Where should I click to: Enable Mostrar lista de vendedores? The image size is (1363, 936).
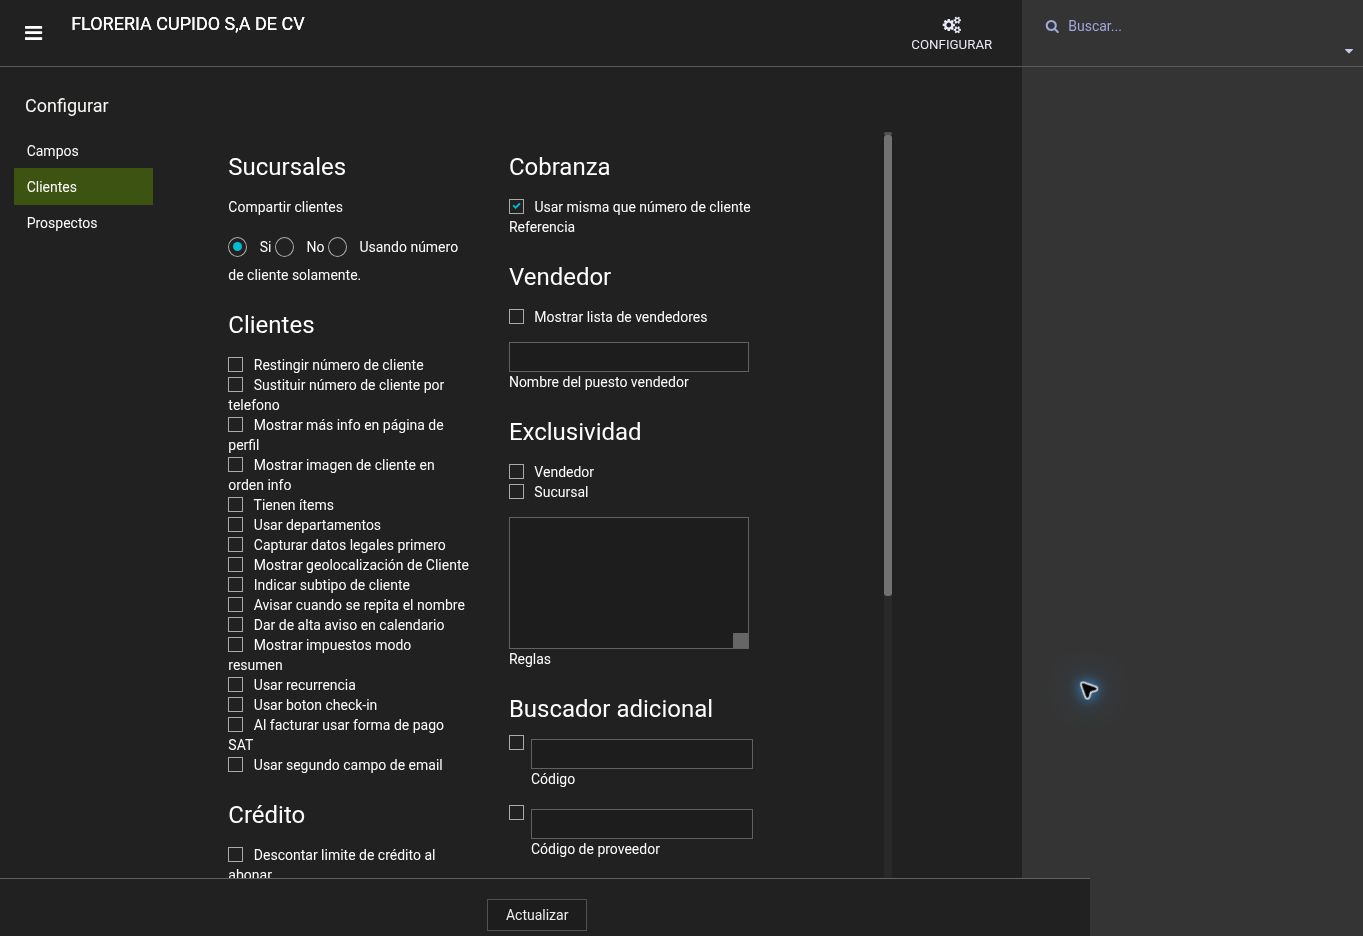pos(517,317)
